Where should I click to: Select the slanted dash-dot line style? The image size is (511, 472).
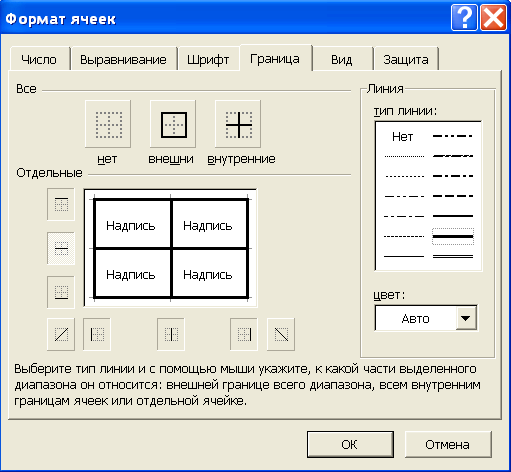(x=453, y=156)
